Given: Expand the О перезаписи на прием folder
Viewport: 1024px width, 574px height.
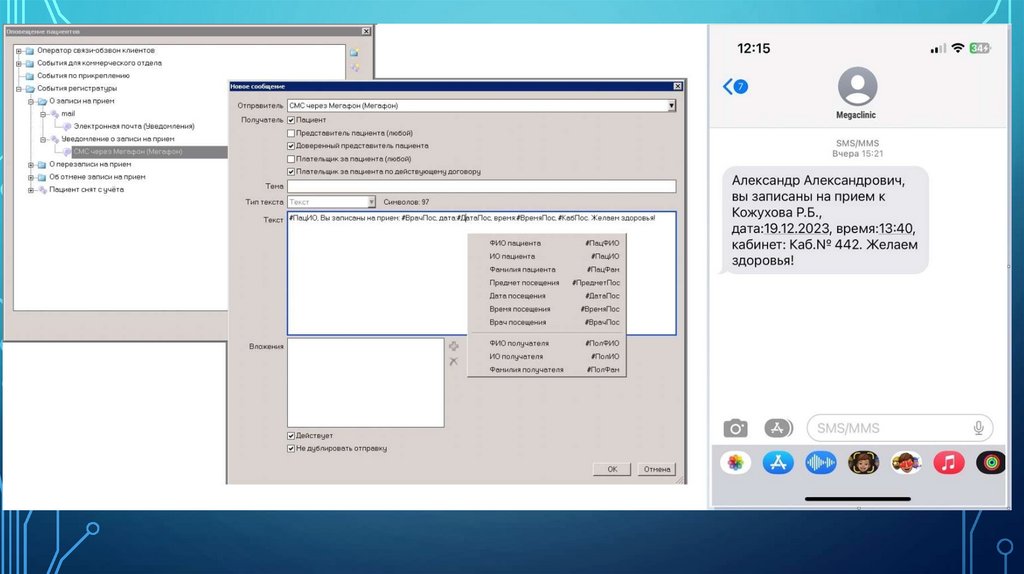Looking at the screenshot, I should 30,164.
